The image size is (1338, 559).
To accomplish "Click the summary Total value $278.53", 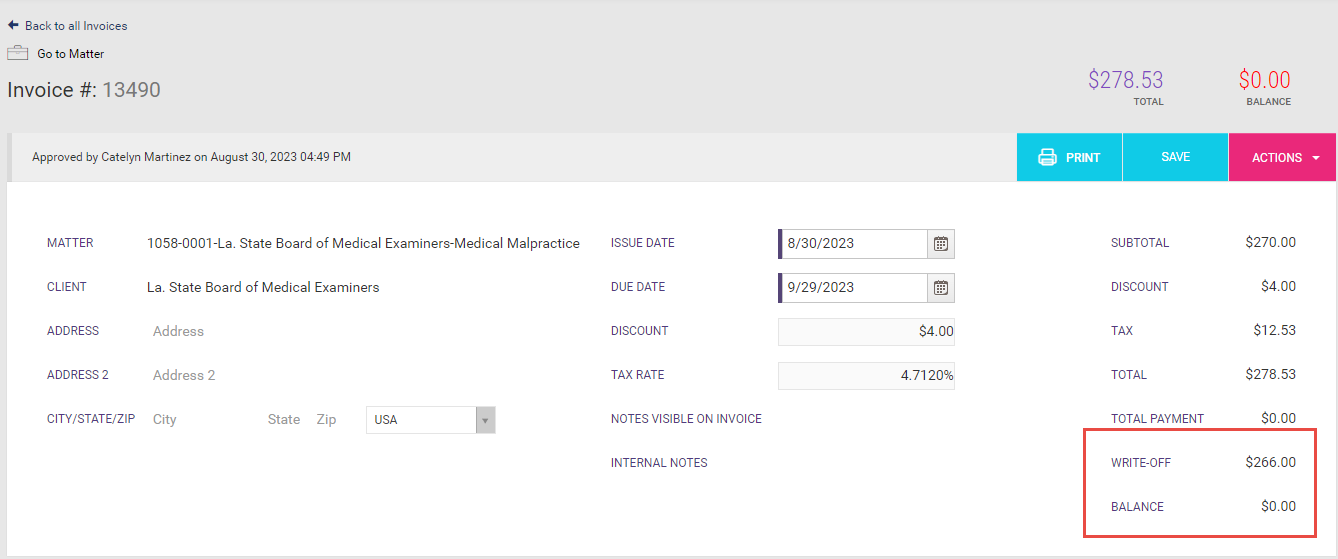I will click(1271, 375).
